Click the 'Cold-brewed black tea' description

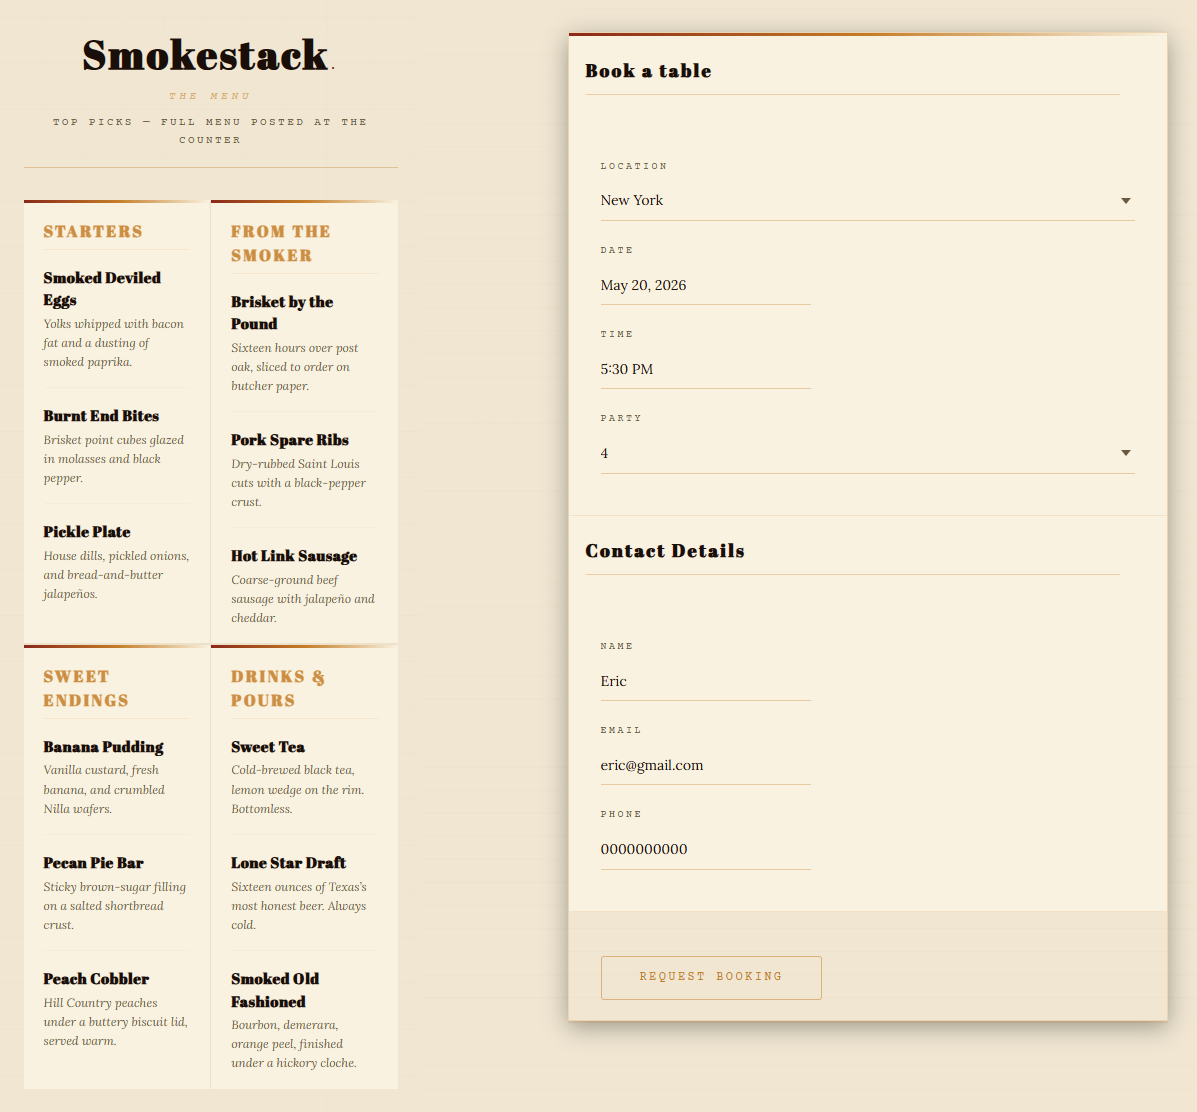point(298,790)
